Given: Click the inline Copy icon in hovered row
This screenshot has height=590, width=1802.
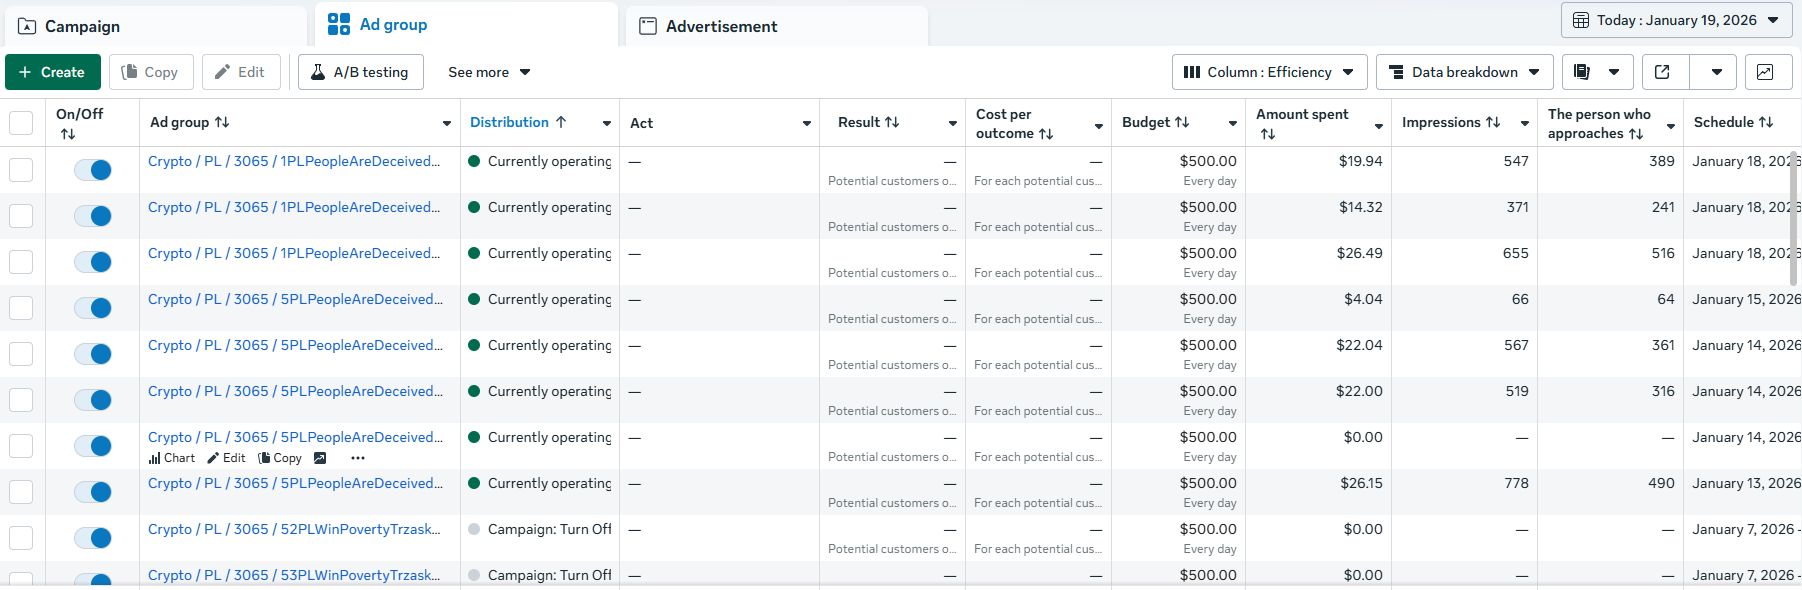Looking at the screenshot, I should pos(264,458).
